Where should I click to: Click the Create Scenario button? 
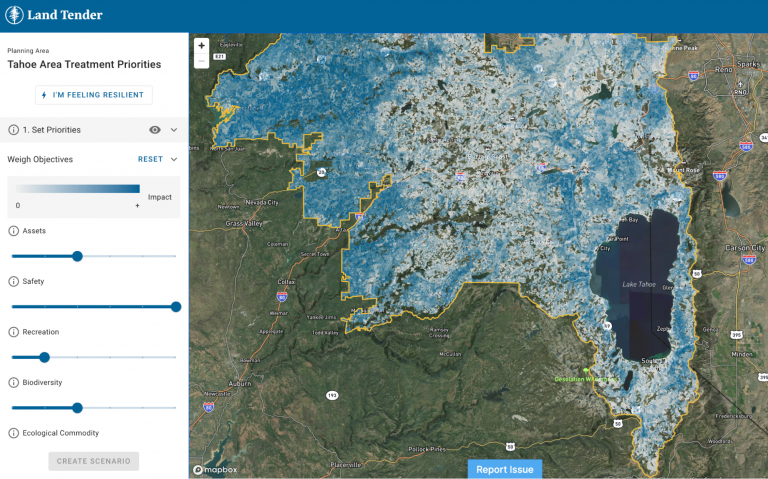(x=94, y=461)
